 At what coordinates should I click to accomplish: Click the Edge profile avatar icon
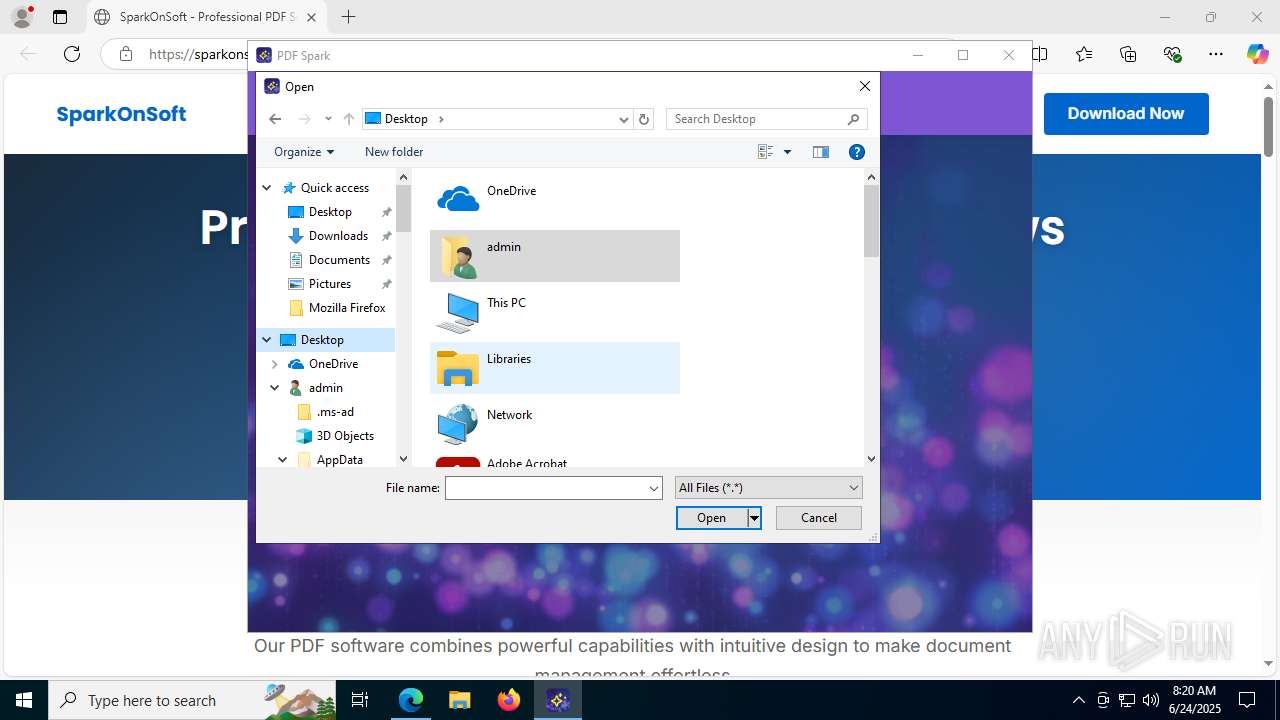[x=22, y=17]
